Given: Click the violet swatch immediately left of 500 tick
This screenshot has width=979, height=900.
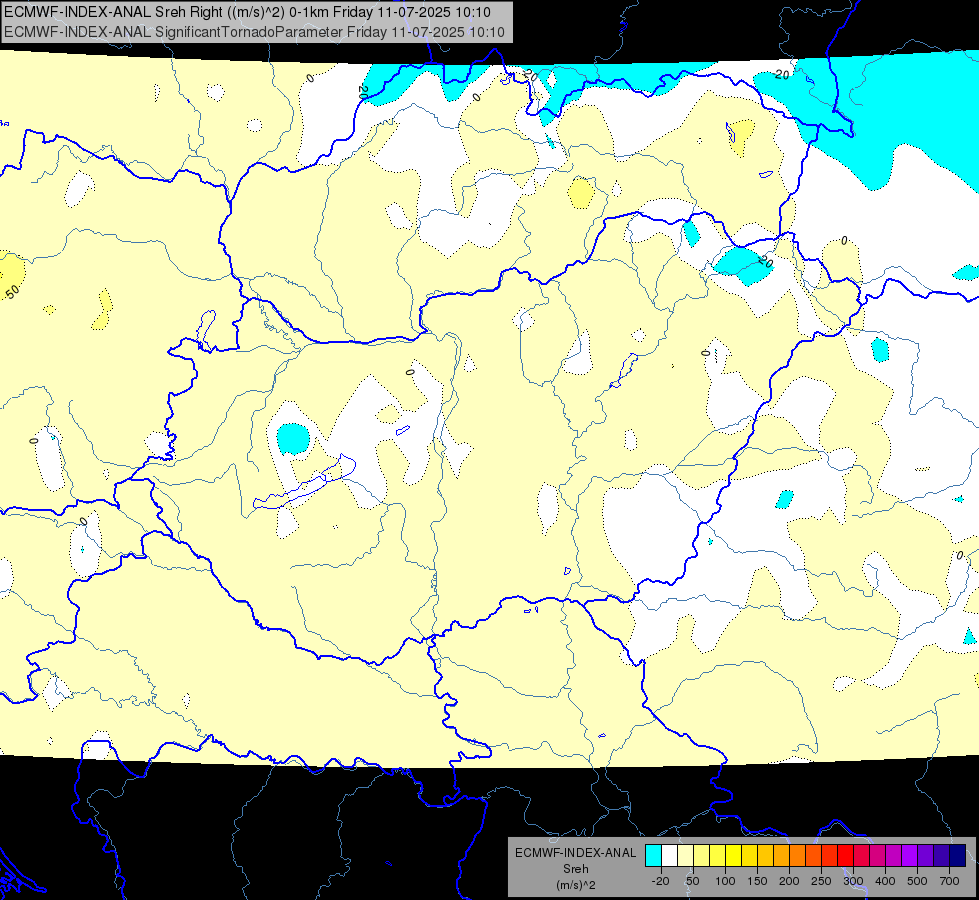Looking at the screenshot, I should point(910,856).
